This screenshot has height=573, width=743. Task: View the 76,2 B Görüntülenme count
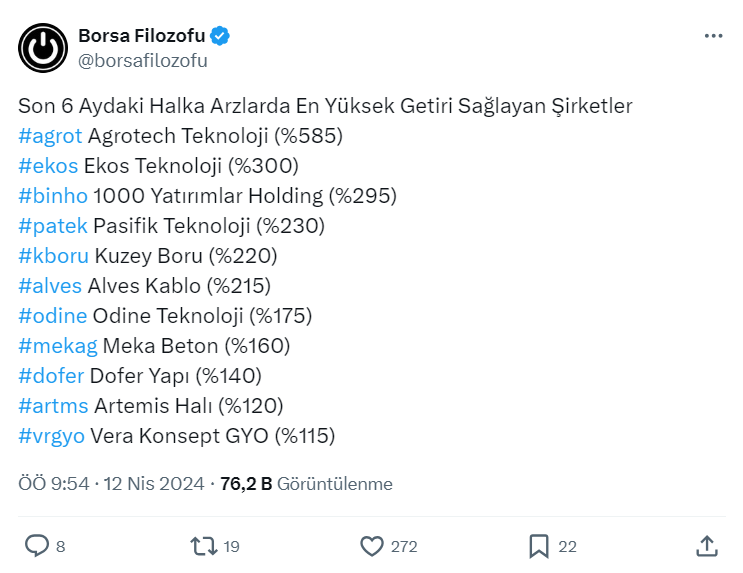click(x=306, y=484)
